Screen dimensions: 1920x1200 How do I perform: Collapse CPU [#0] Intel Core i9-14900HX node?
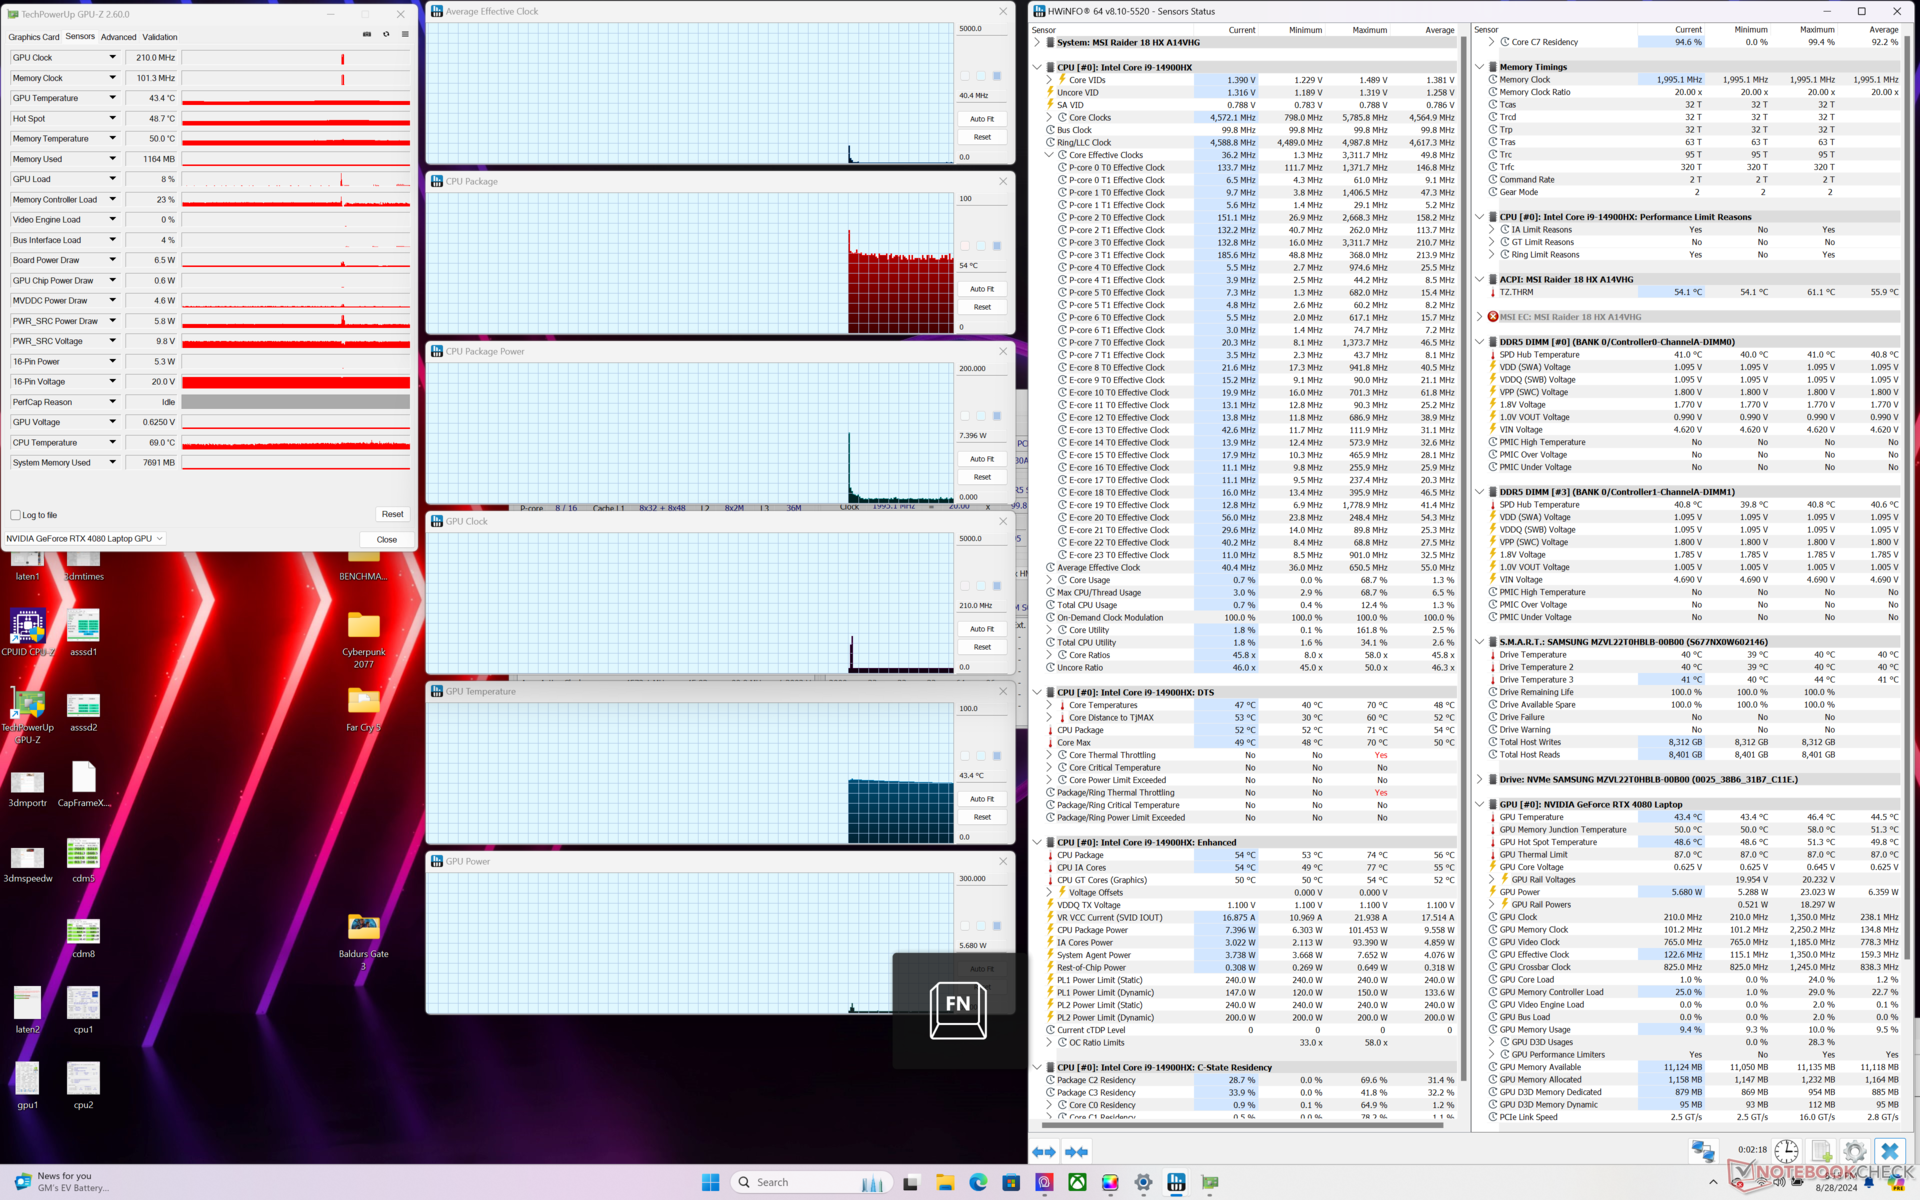[1037, 67]
